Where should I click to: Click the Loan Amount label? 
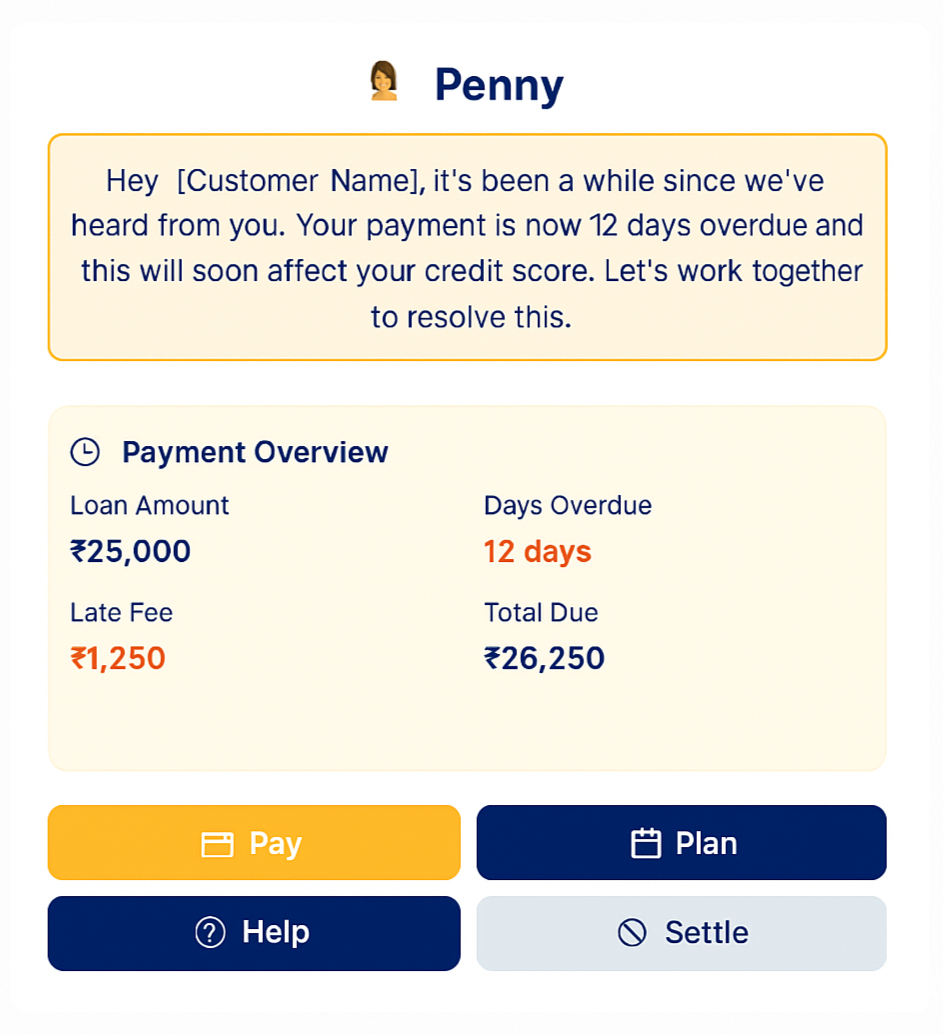click(x=149, y=505)
